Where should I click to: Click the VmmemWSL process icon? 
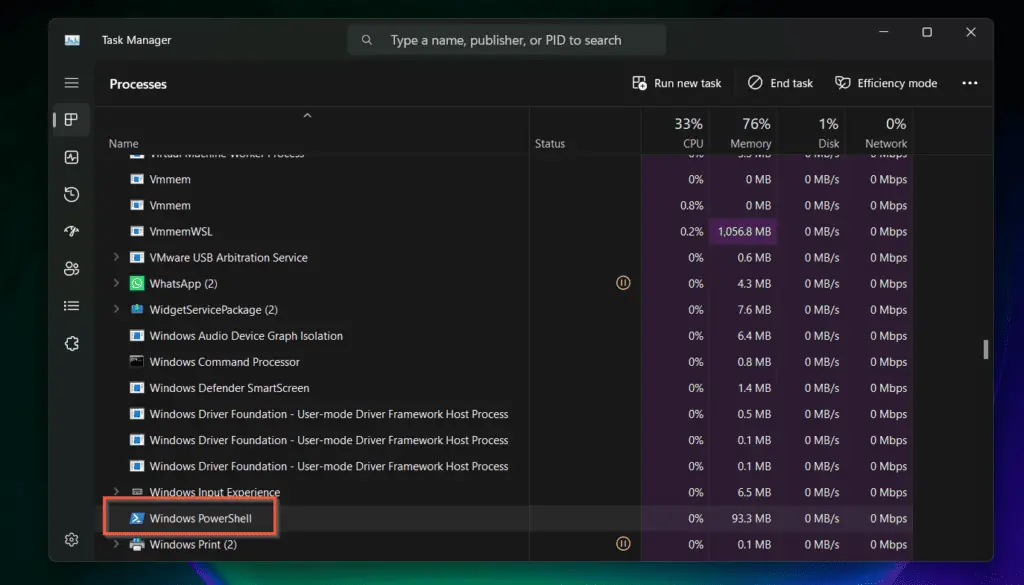click(x=136, y=231)
